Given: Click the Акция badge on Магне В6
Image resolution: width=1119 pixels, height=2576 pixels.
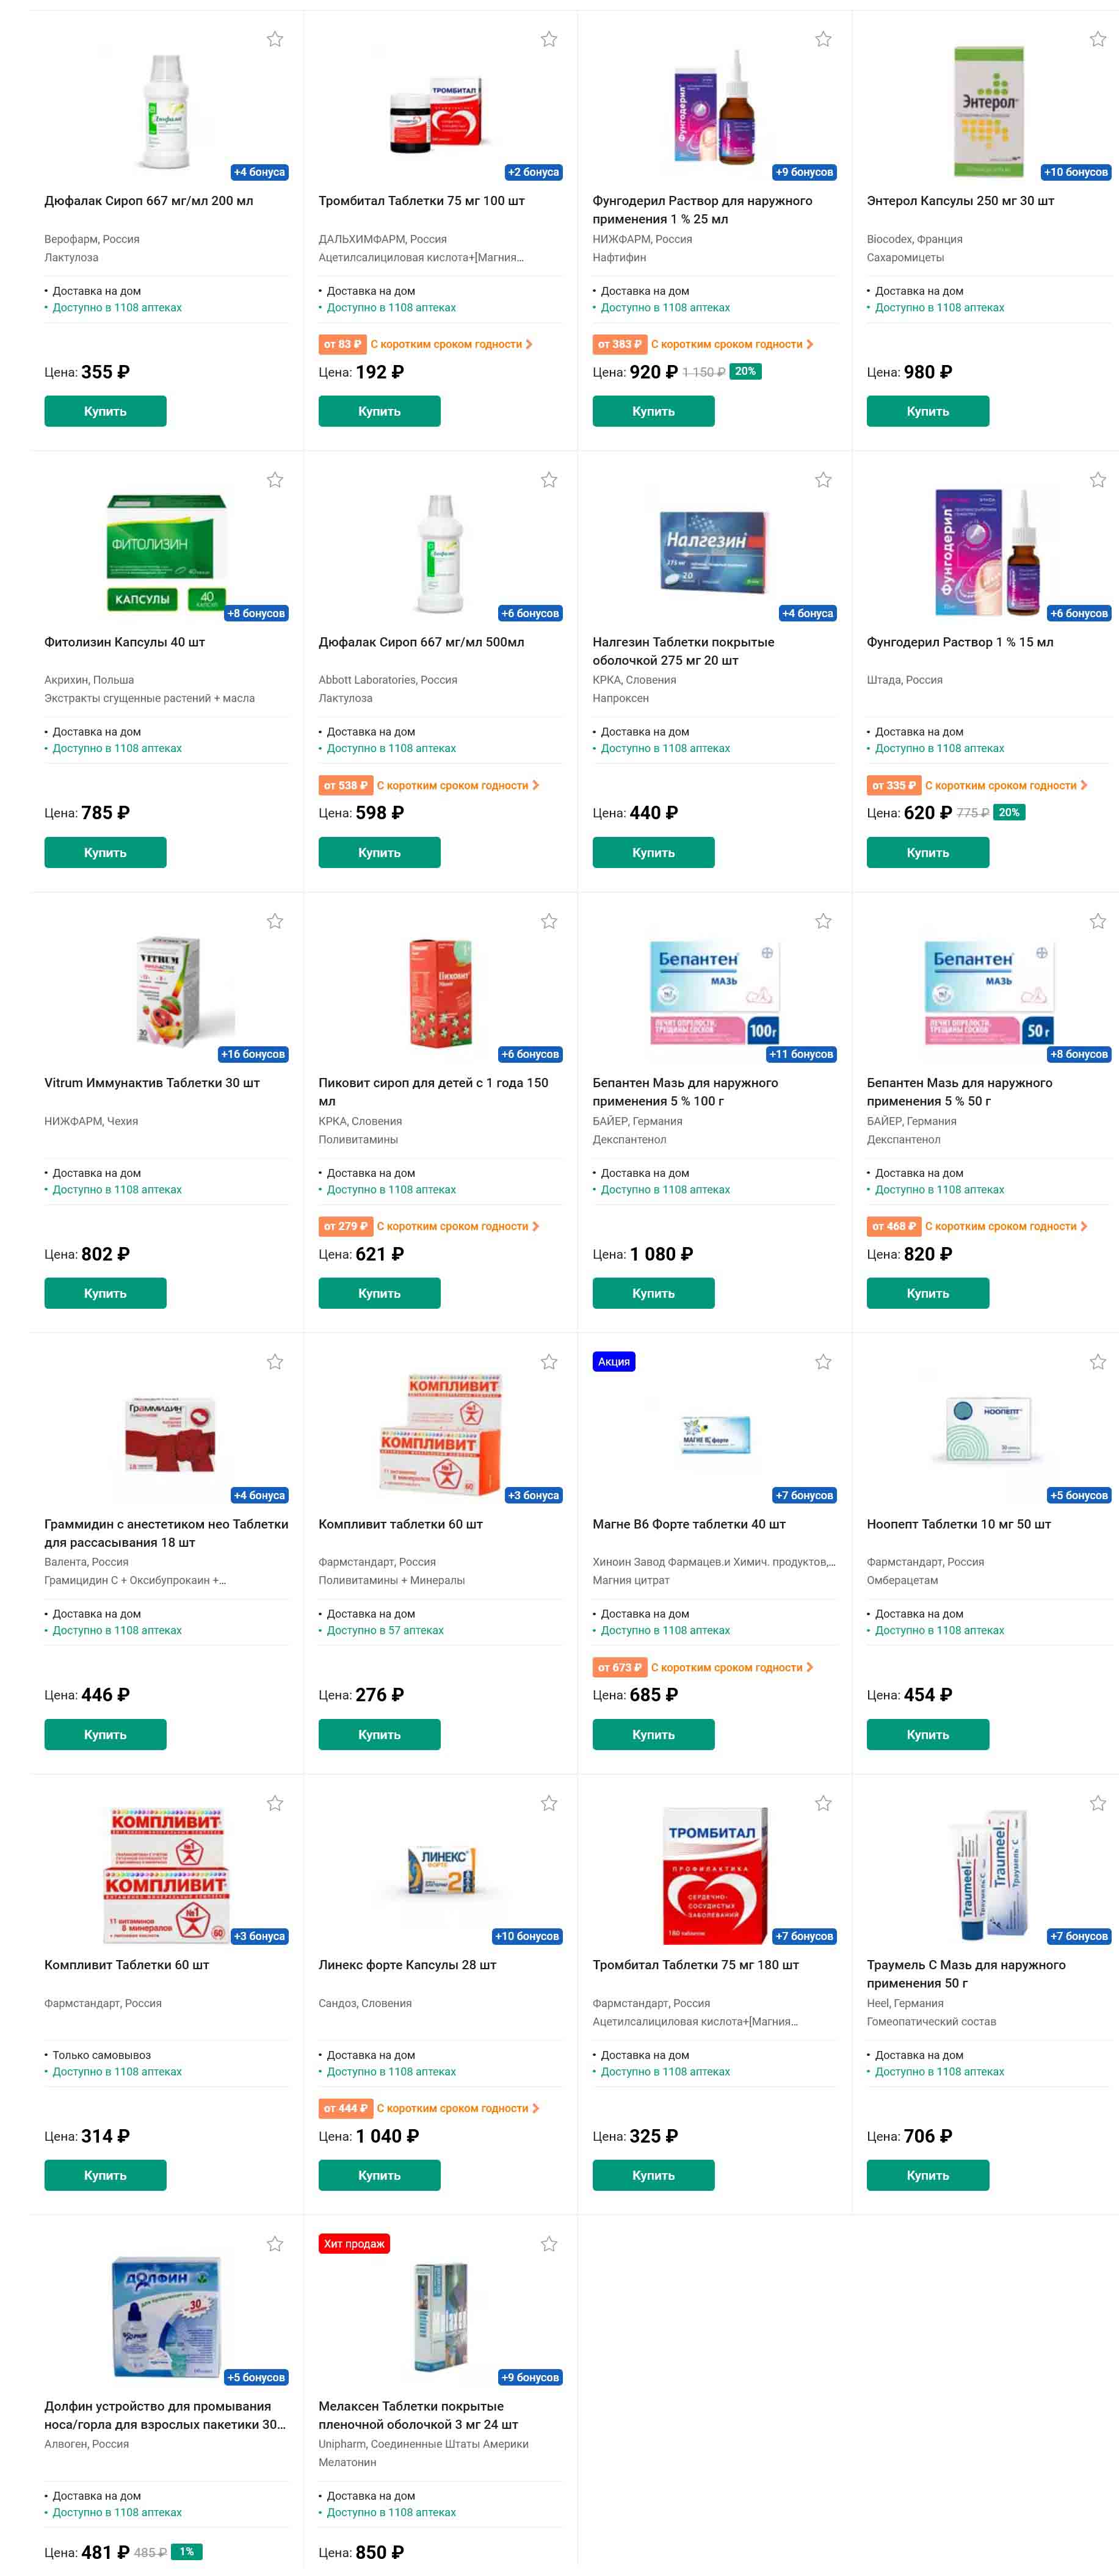Looking at the screenshot, I should pos(614,1362).
